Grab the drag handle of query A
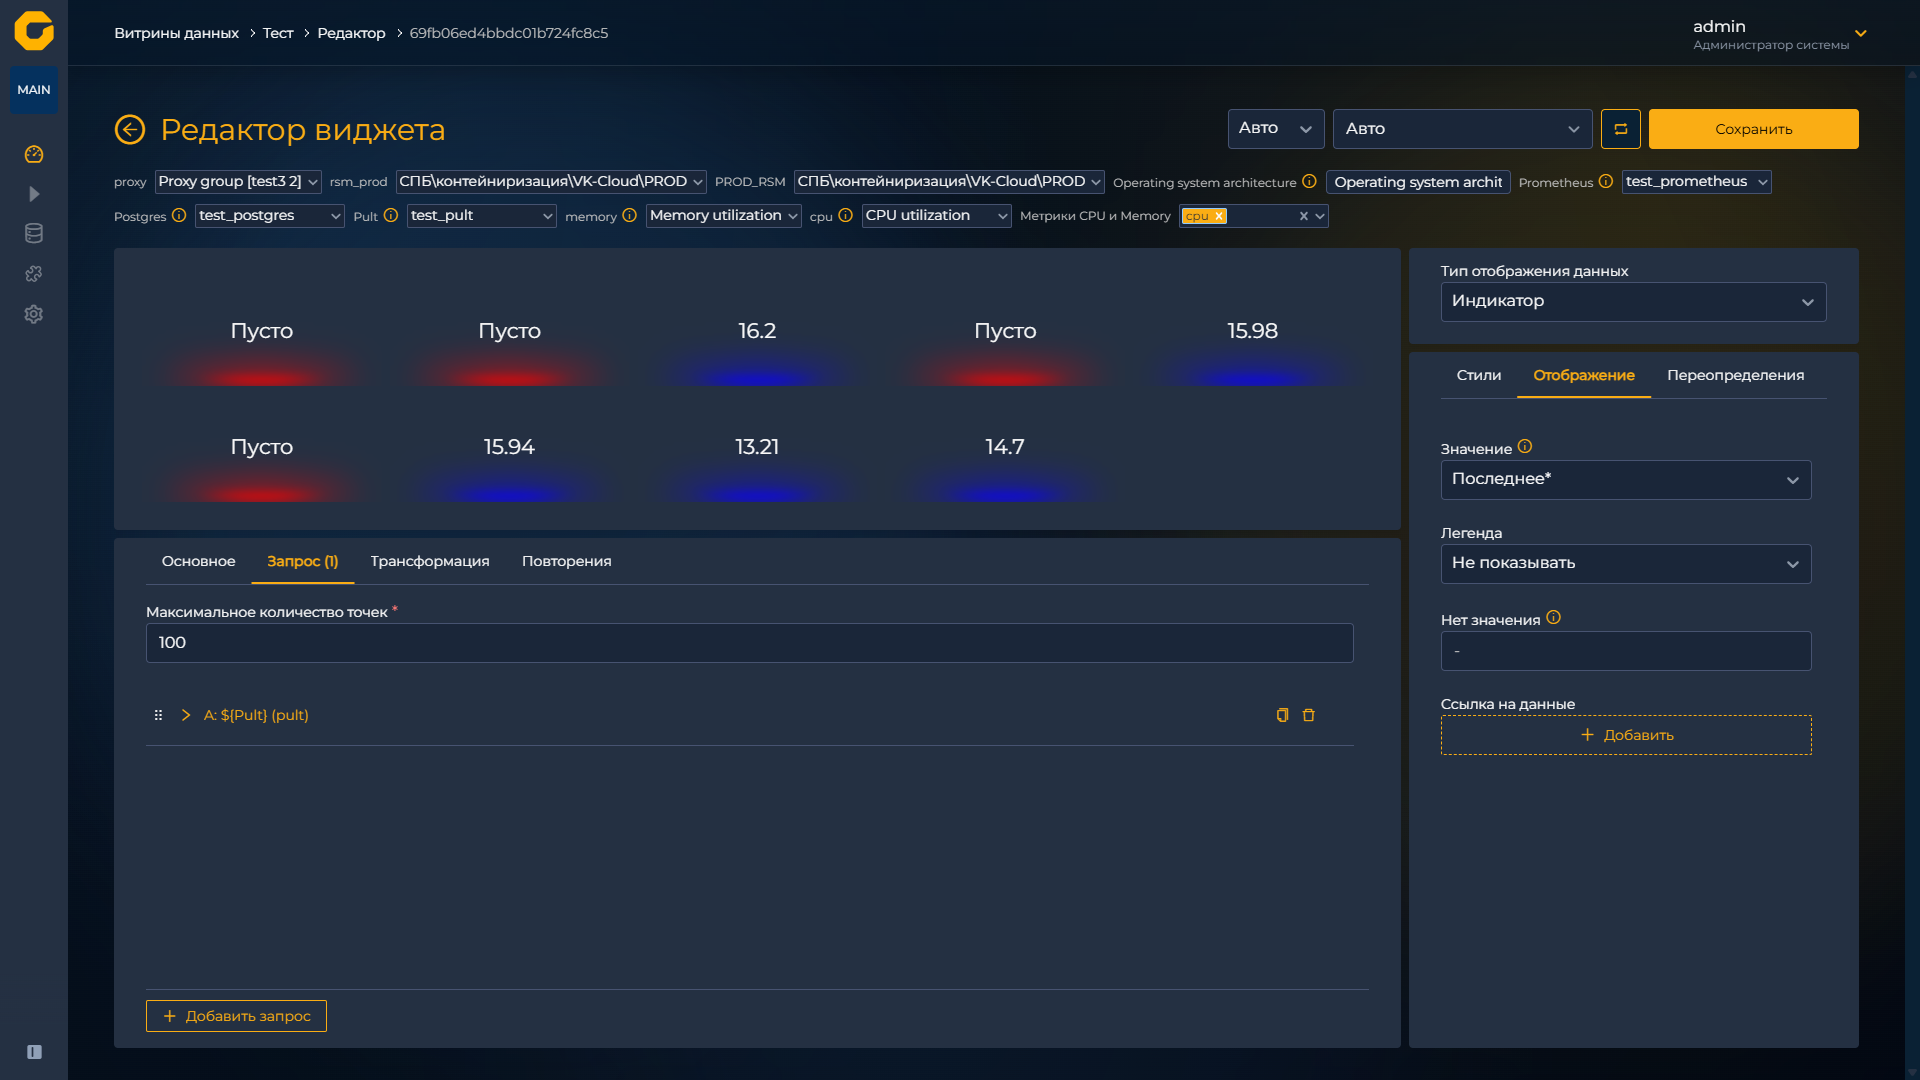 (x=158, y=715)
